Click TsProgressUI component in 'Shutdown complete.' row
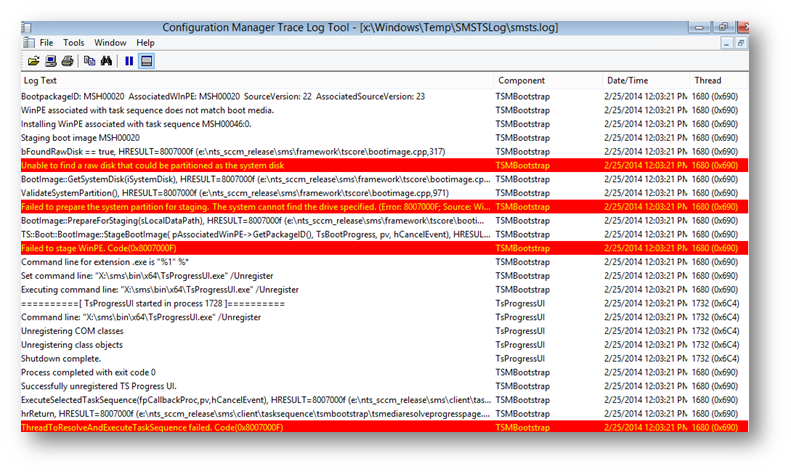 tap(520, 359)
